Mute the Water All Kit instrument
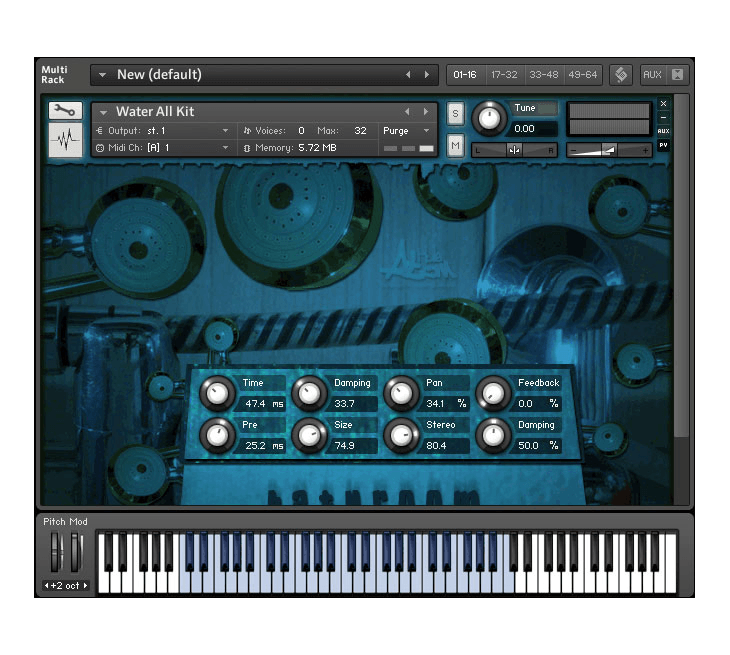 coord(456,146)
